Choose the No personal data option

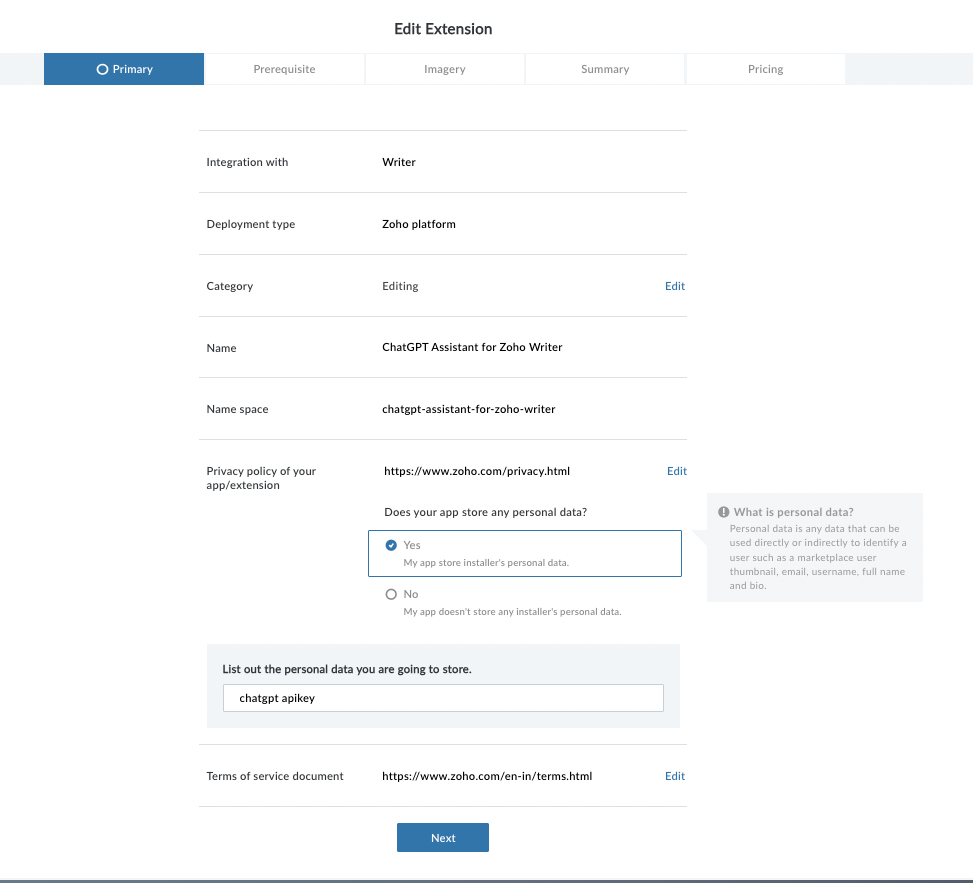(391, 594)
